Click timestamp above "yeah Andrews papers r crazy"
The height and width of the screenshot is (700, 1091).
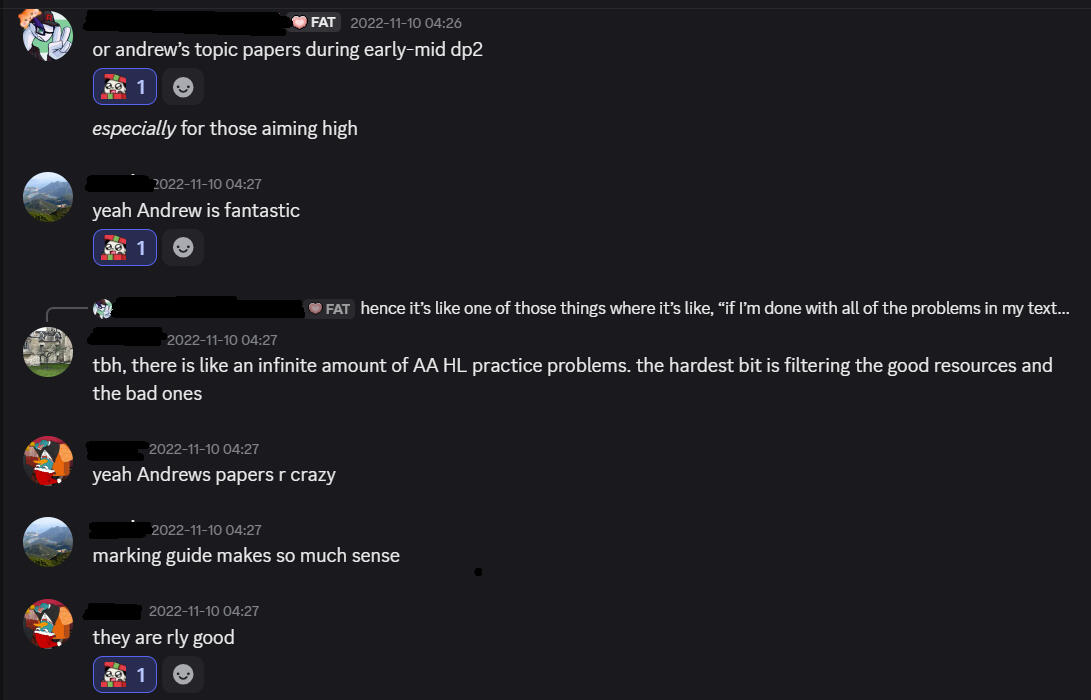tap(204, 449)
